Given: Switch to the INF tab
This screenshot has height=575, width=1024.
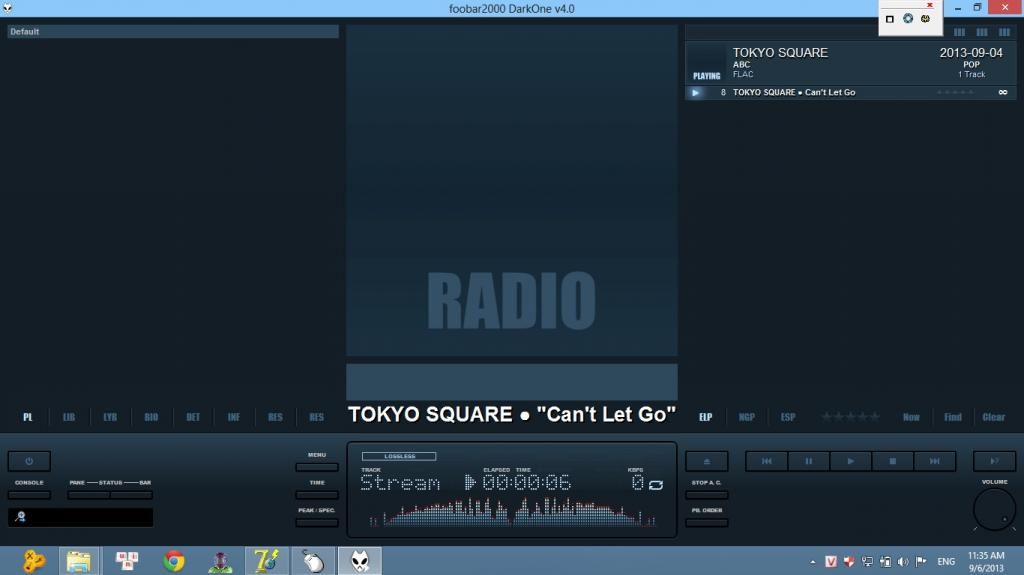Looking at the screenshot, I should pyautogui.click(x=234, y=417).
